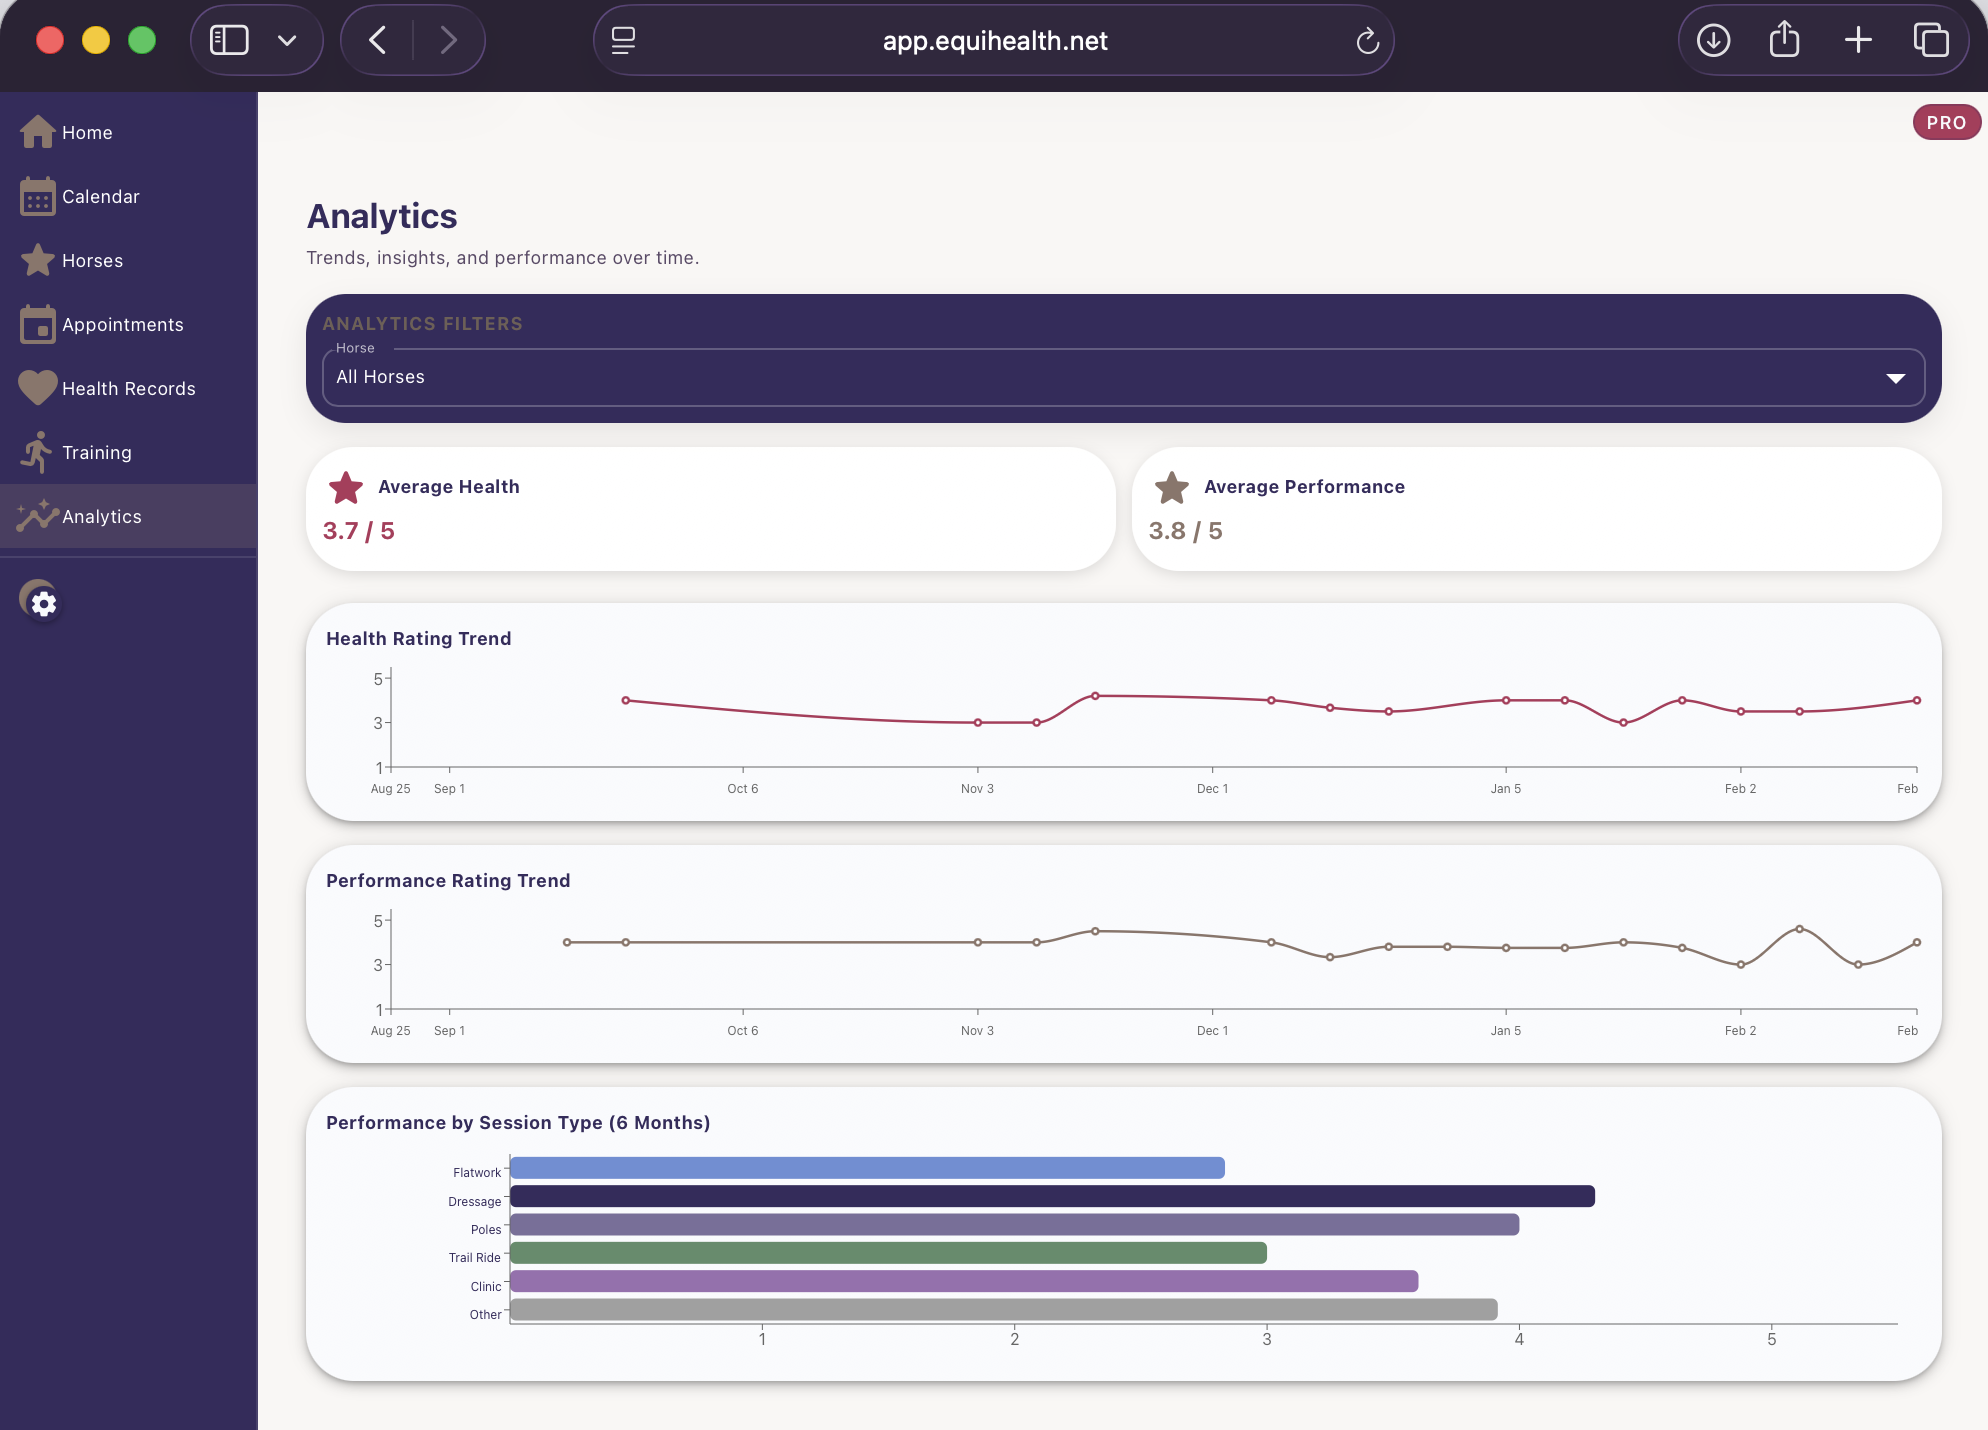
Task: Click the PRO badge button
Action: pyautogui.click(x=1945, y=123)
